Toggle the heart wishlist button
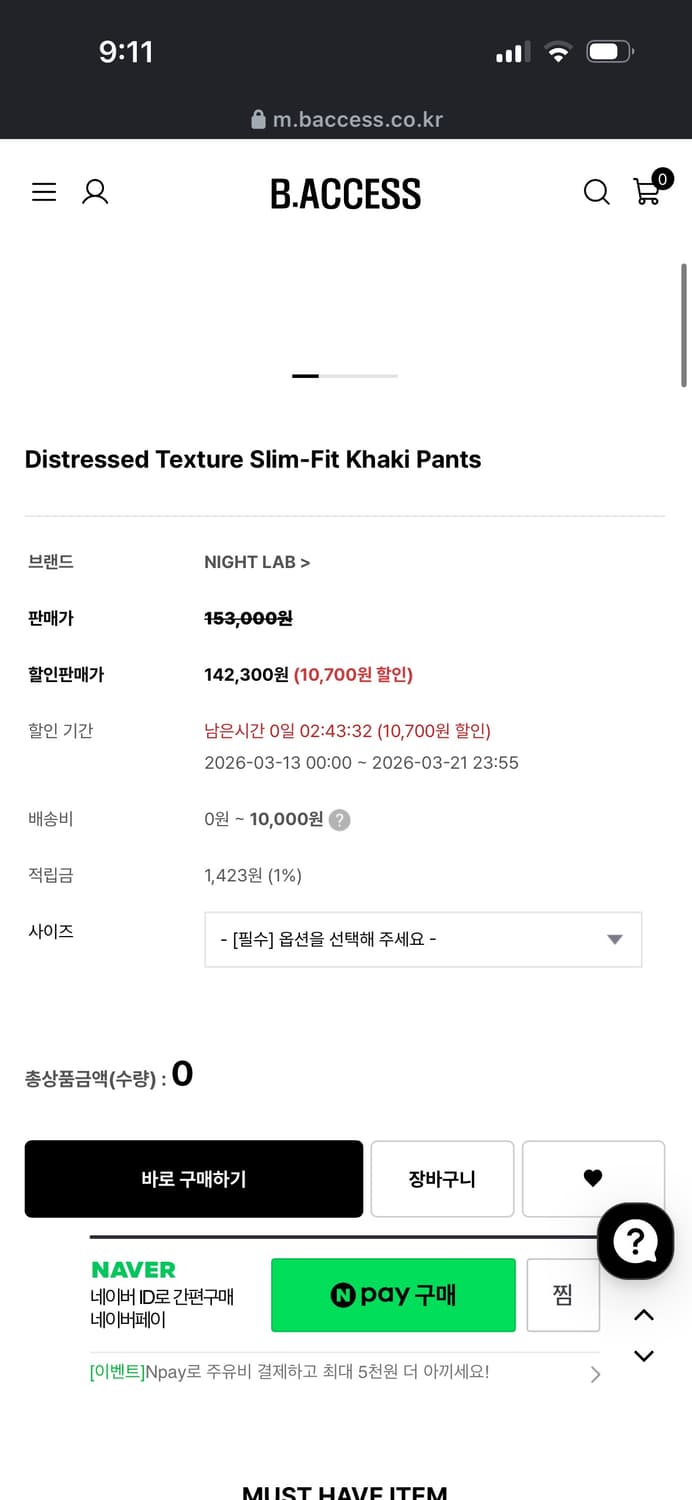692x1500 pixels. pyautogui.click(x=593, y=1179)
